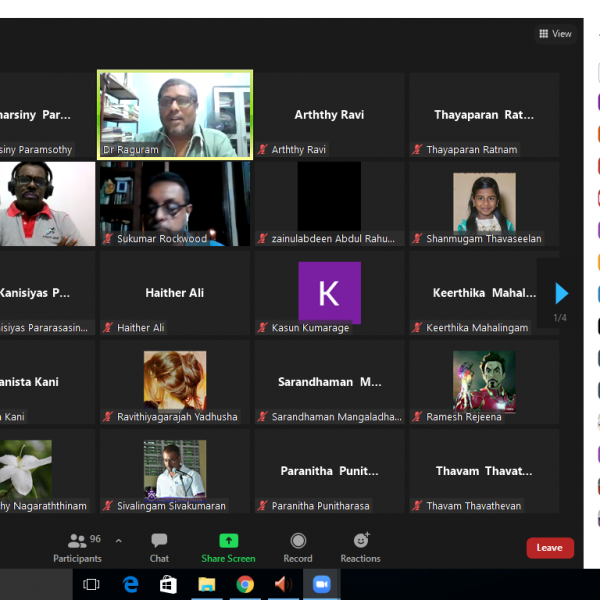This screenshot has height=600, width=600.
Task: Click muted mic icon for Shanmugam Thavaseelan
Action: pyautogui.click(x=417, y=238)
